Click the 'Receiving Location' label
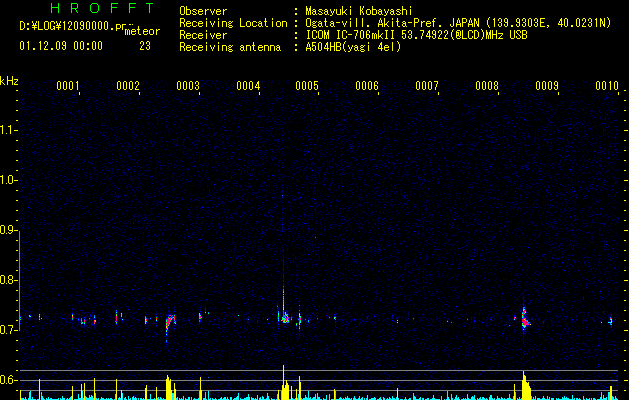The image size is (629, 400). pyautogui.click(x=233, y=23)
